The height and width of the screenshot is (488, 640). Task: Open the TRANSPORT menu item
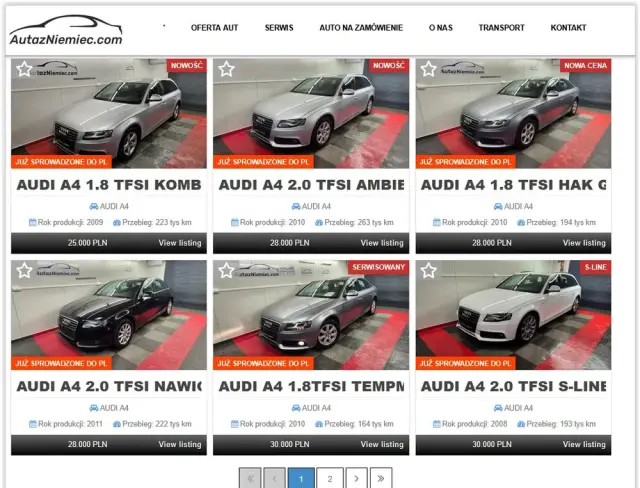pyautogui.click(x=502, y=28)
